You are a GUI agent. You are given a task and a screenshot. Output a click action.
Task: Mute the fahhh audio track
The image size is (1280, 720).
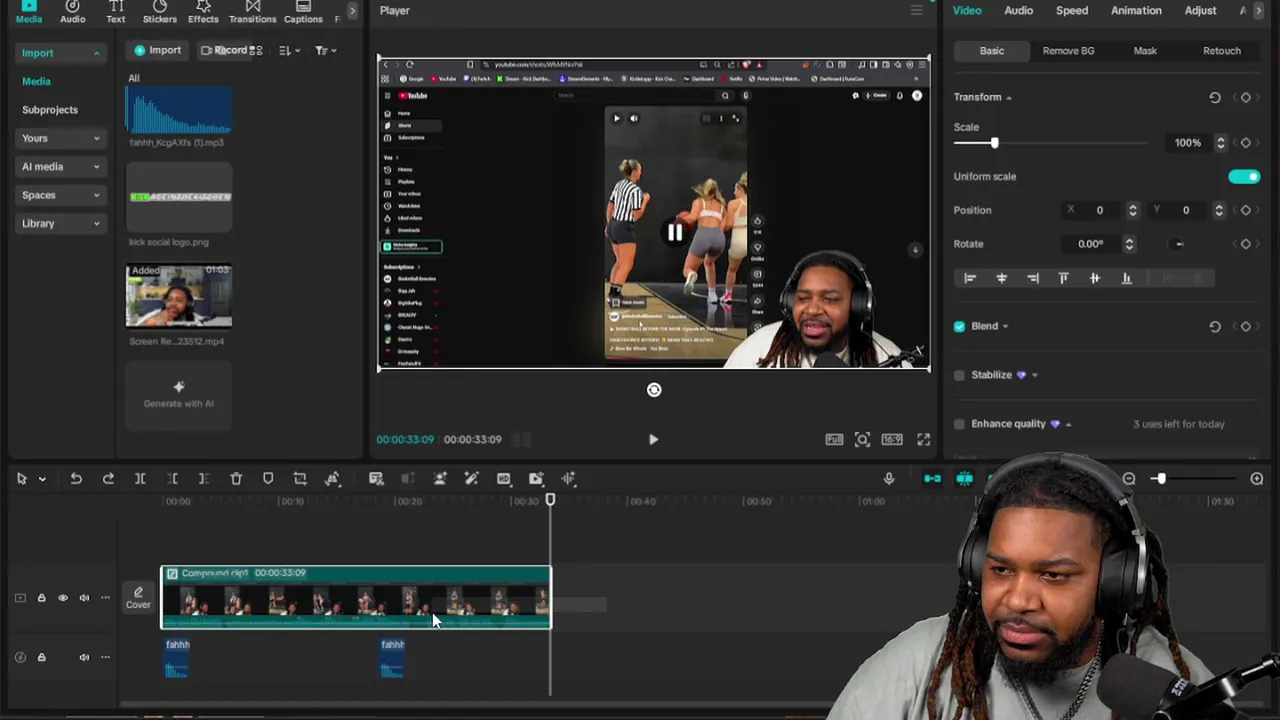84,657
